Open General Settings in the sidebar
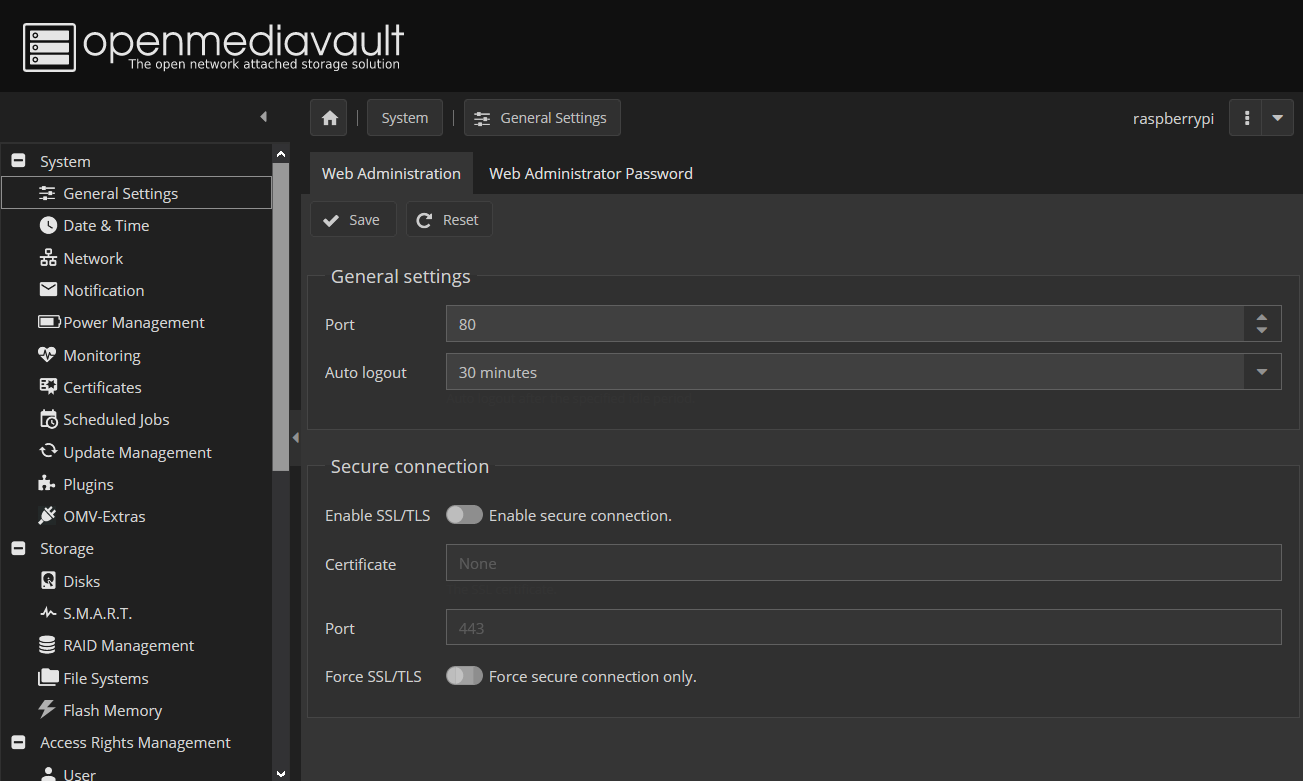The width and height of the screenshot is (1303, 781). tap(136, 193)
